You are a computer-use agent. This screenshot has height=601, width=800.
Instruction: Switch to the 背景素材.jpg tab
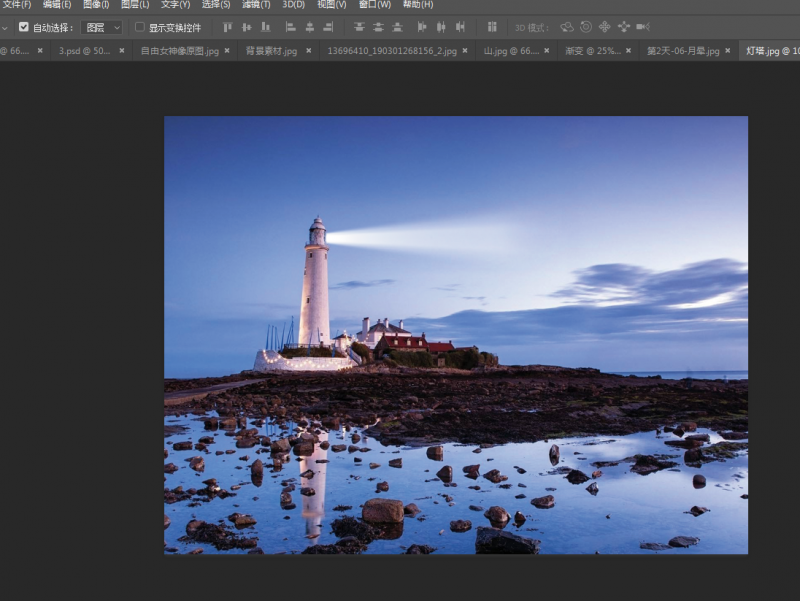[273, 50]
